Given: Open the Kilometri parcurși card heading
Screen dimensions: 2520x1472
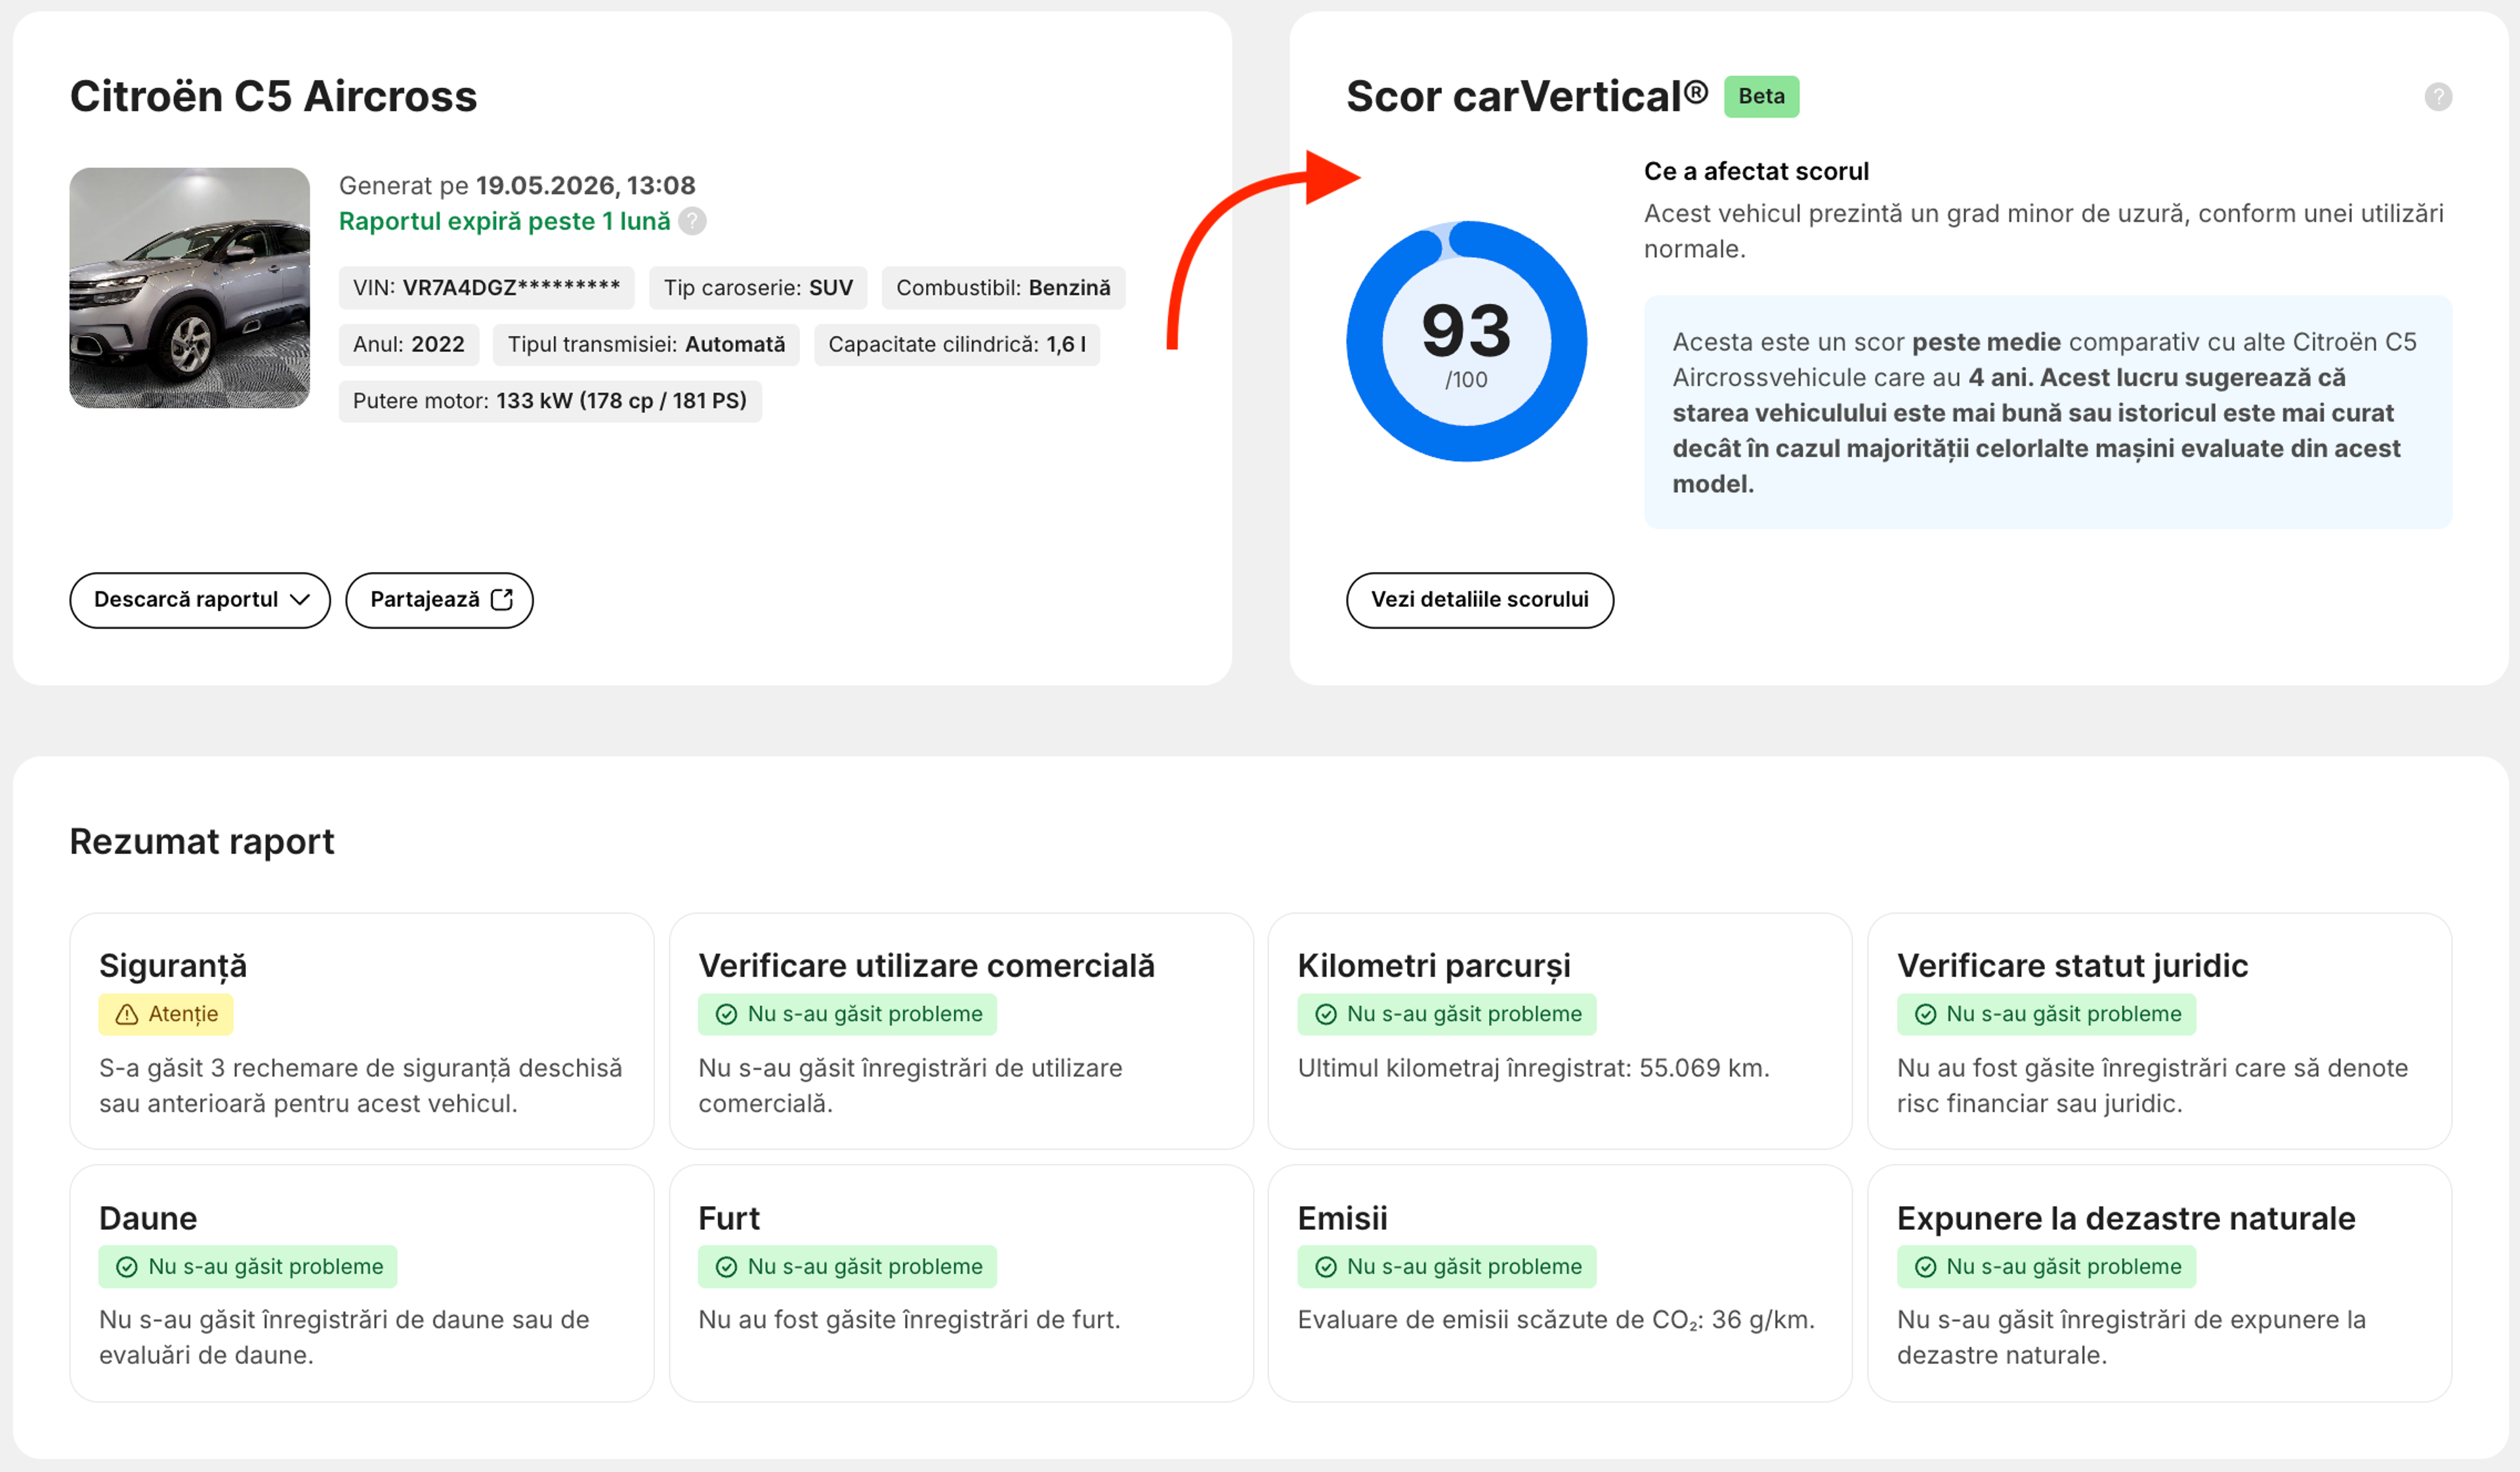Looking at the screenshot, I should coord(1434,966).
